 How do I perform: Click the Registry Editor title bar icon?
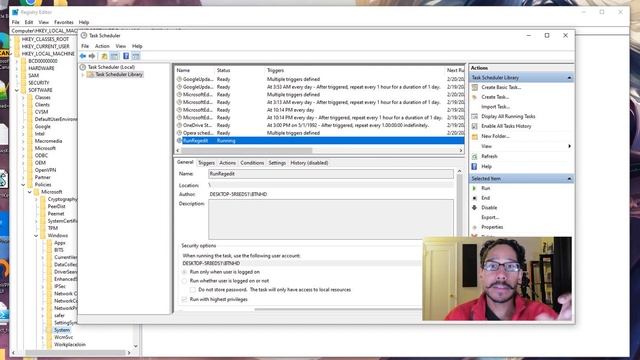(x=16, y=12)
